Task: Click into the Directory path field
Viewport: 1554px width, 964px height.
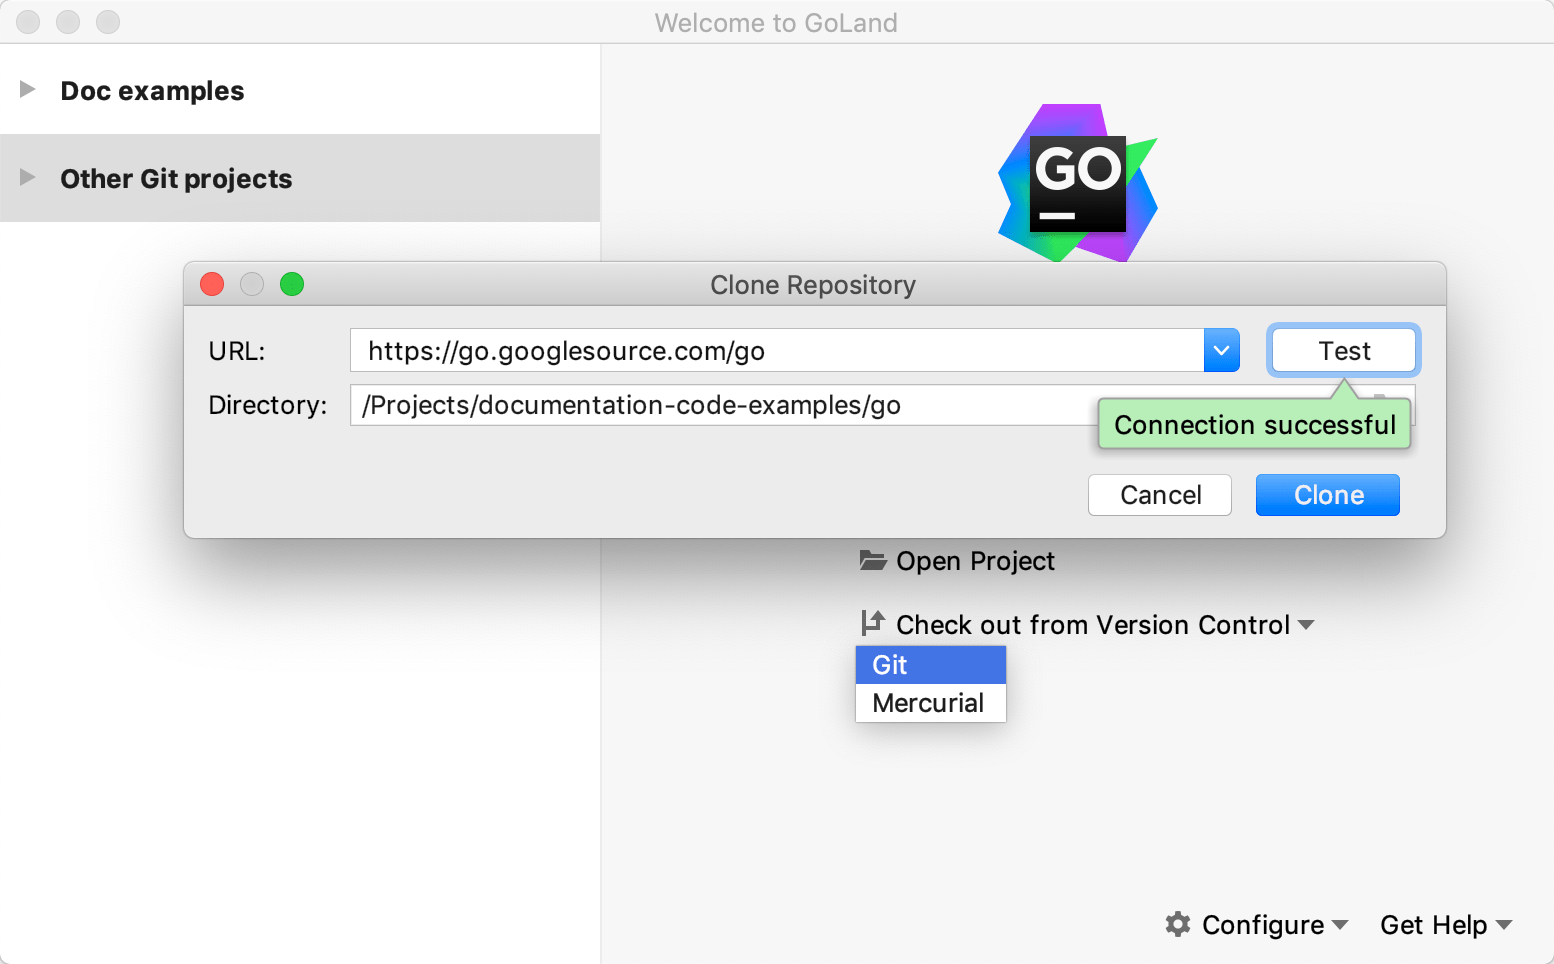Action: 724,405
